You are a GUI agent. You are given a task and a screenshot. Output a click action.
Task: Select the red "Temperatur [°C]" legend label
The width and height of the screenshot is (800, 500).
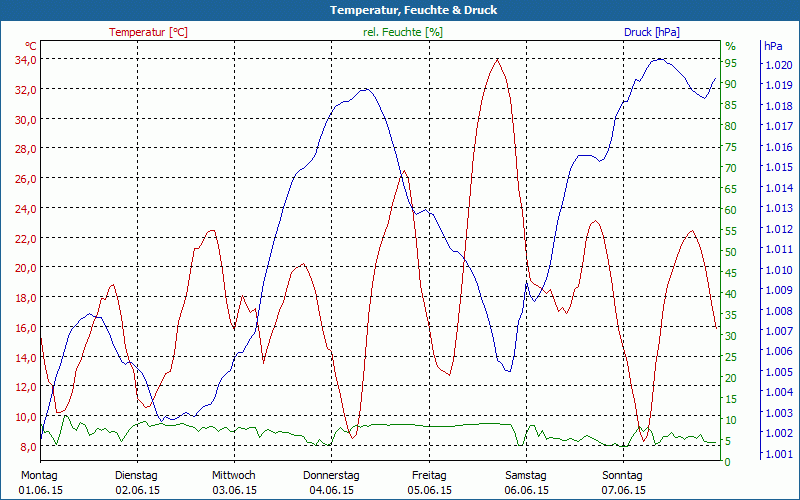pos(148,32)
